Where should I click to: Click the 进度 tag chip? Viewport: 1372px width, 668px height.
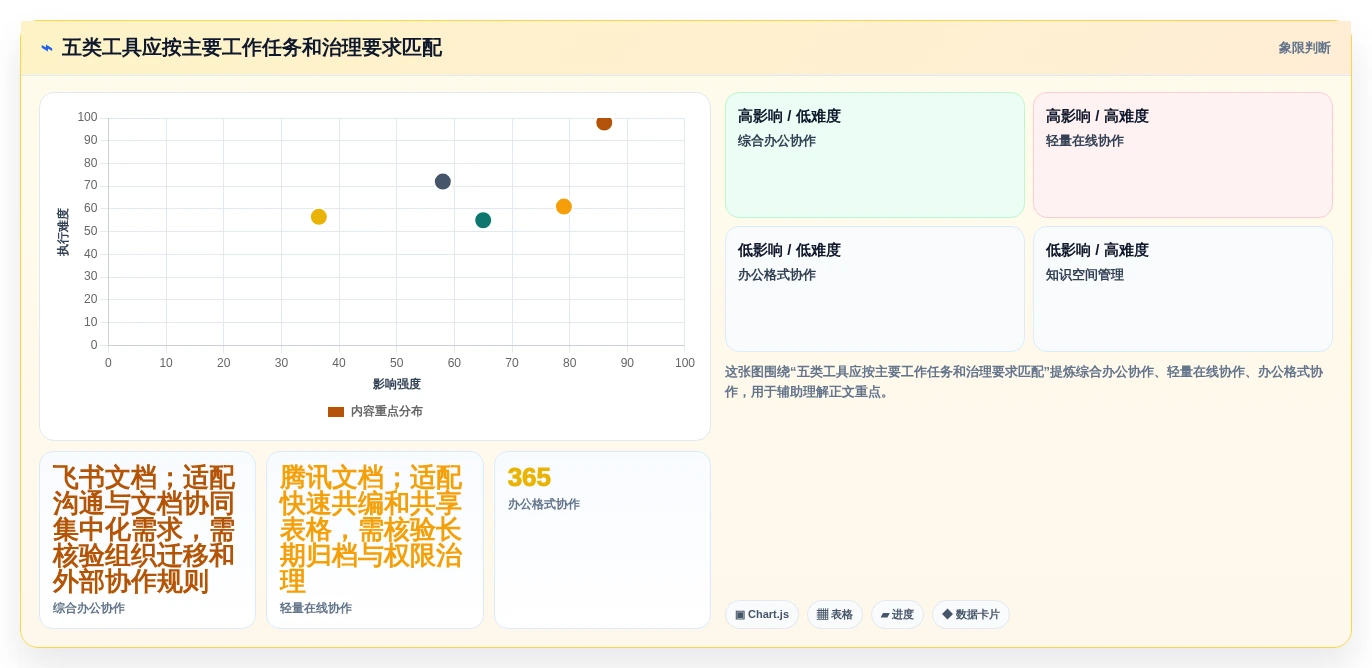coord(897,614)
